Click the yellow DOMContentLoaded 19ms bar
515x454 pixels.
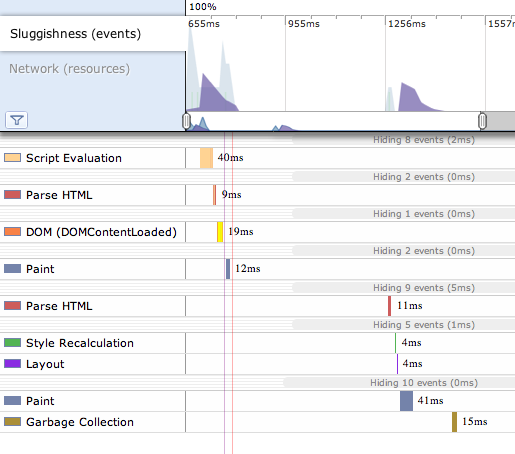click(220, 232)
